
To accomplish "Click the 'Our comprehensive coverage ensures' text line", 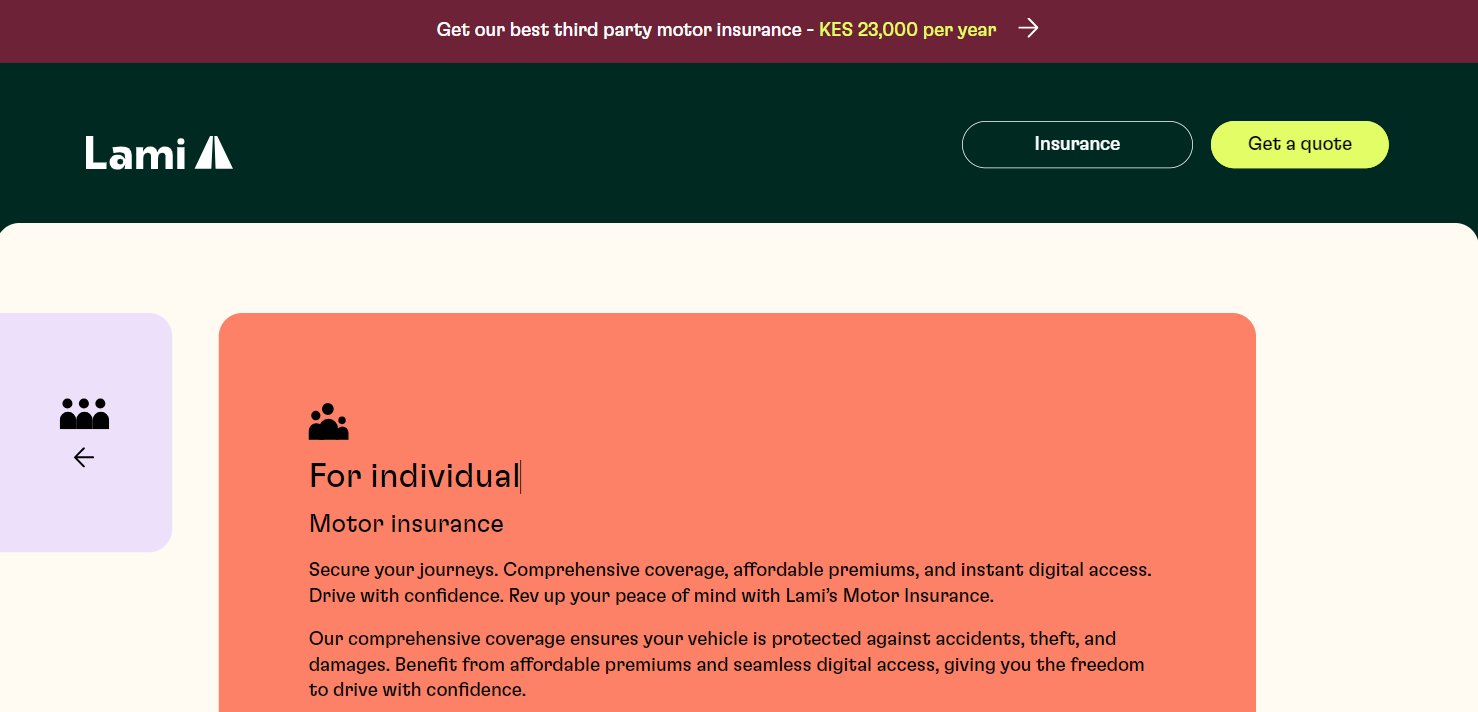I will click(500, 638).
